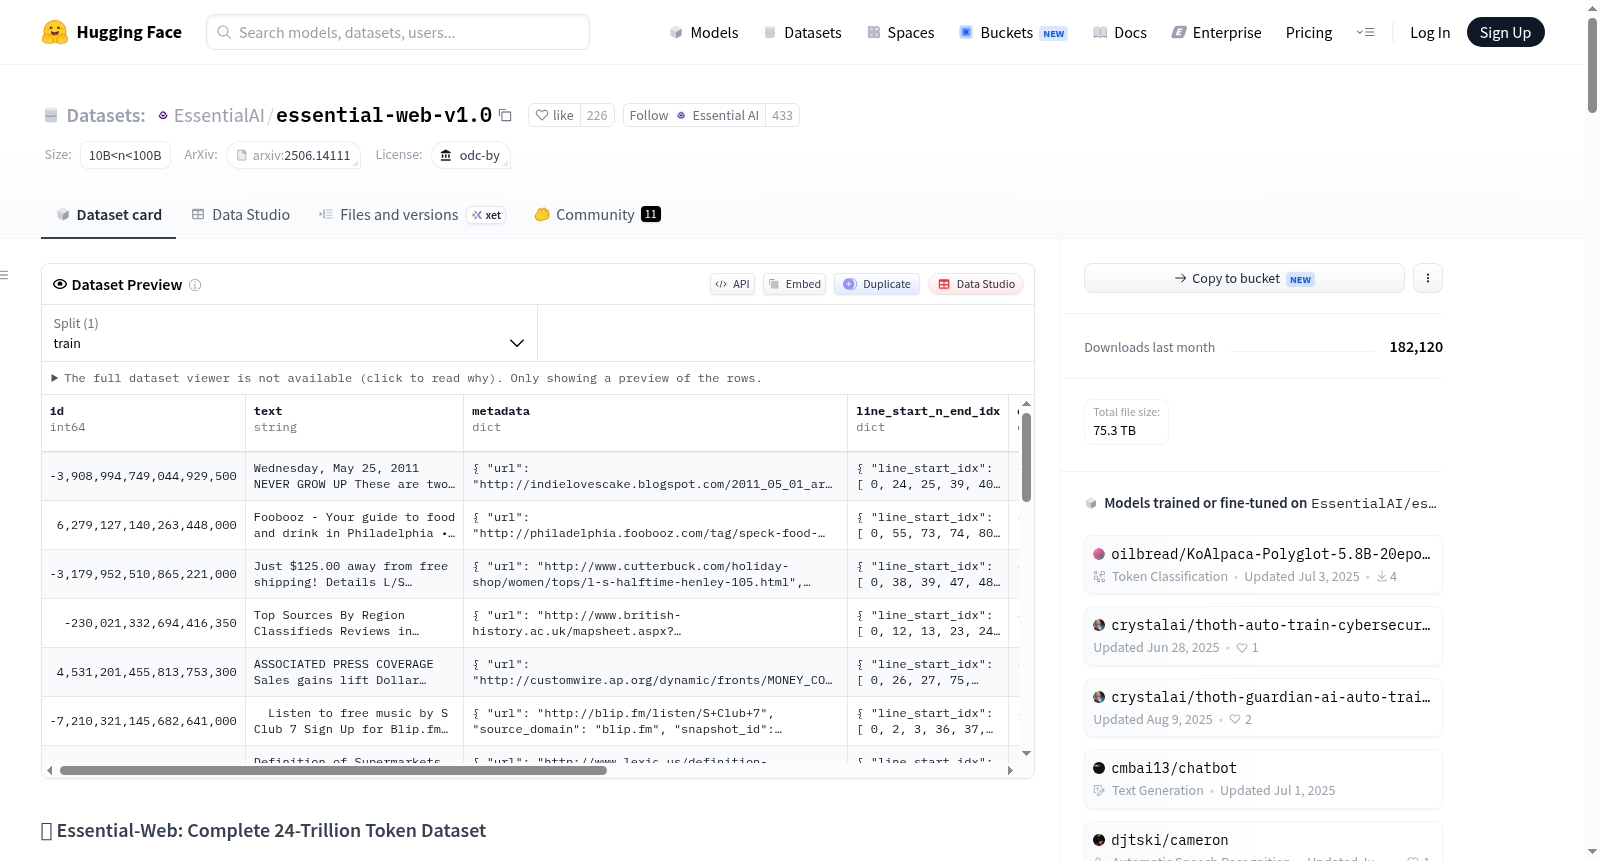Click the Datasets: breadcrumb label

coord(106,116)
